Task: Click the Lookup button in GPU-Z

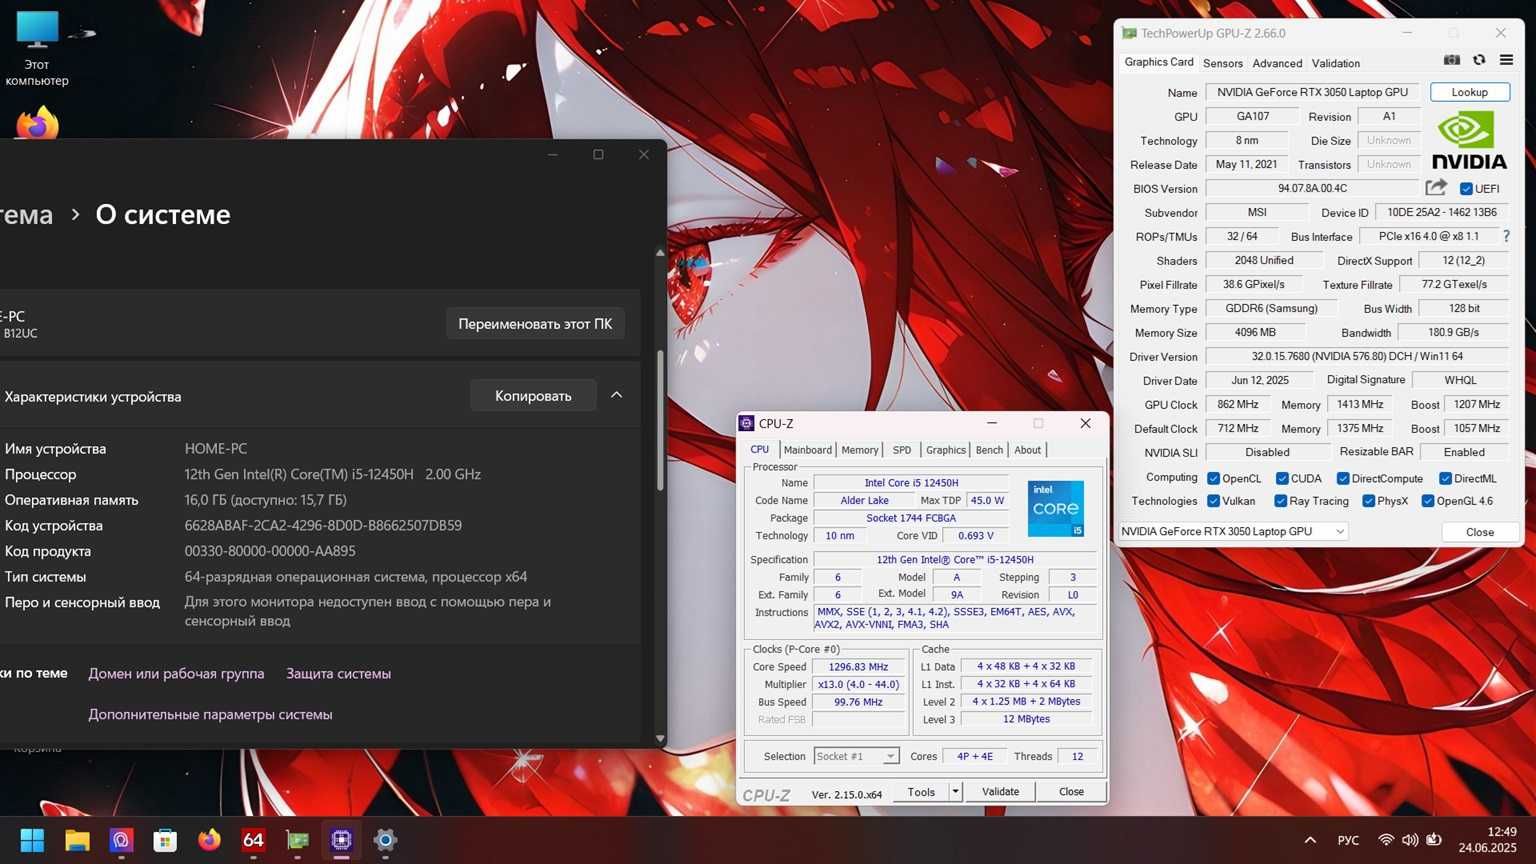Action: (1469, 92)
